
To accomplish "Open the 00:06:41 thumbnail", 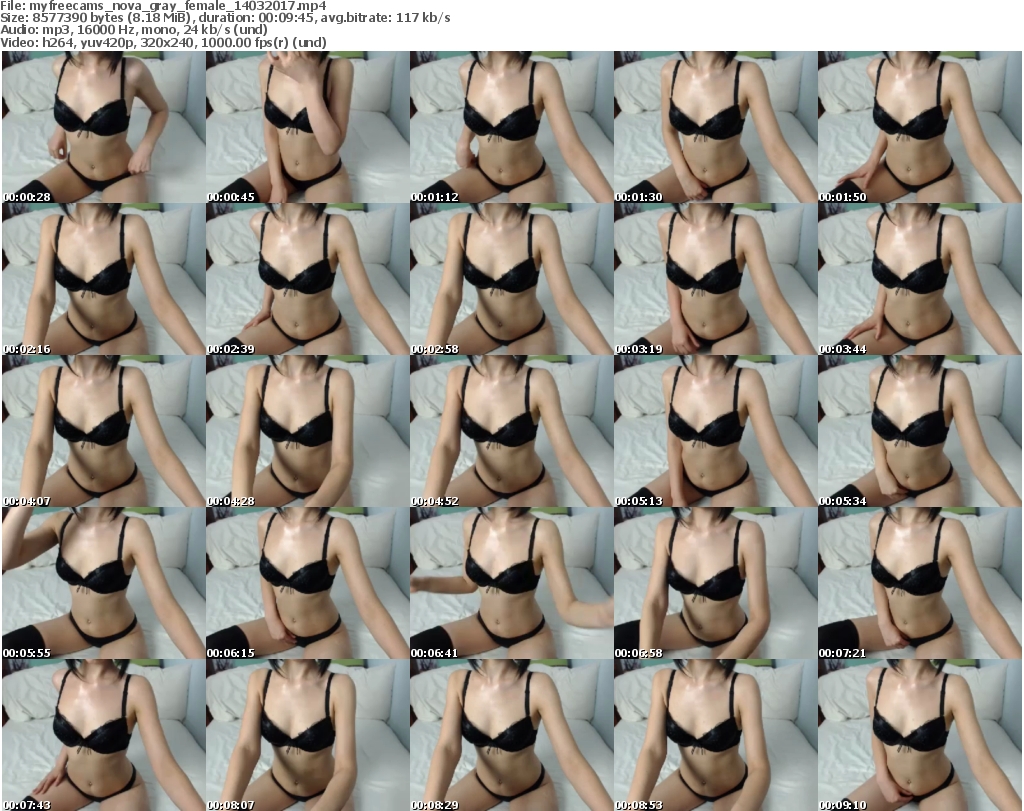I will click(511, 584).
